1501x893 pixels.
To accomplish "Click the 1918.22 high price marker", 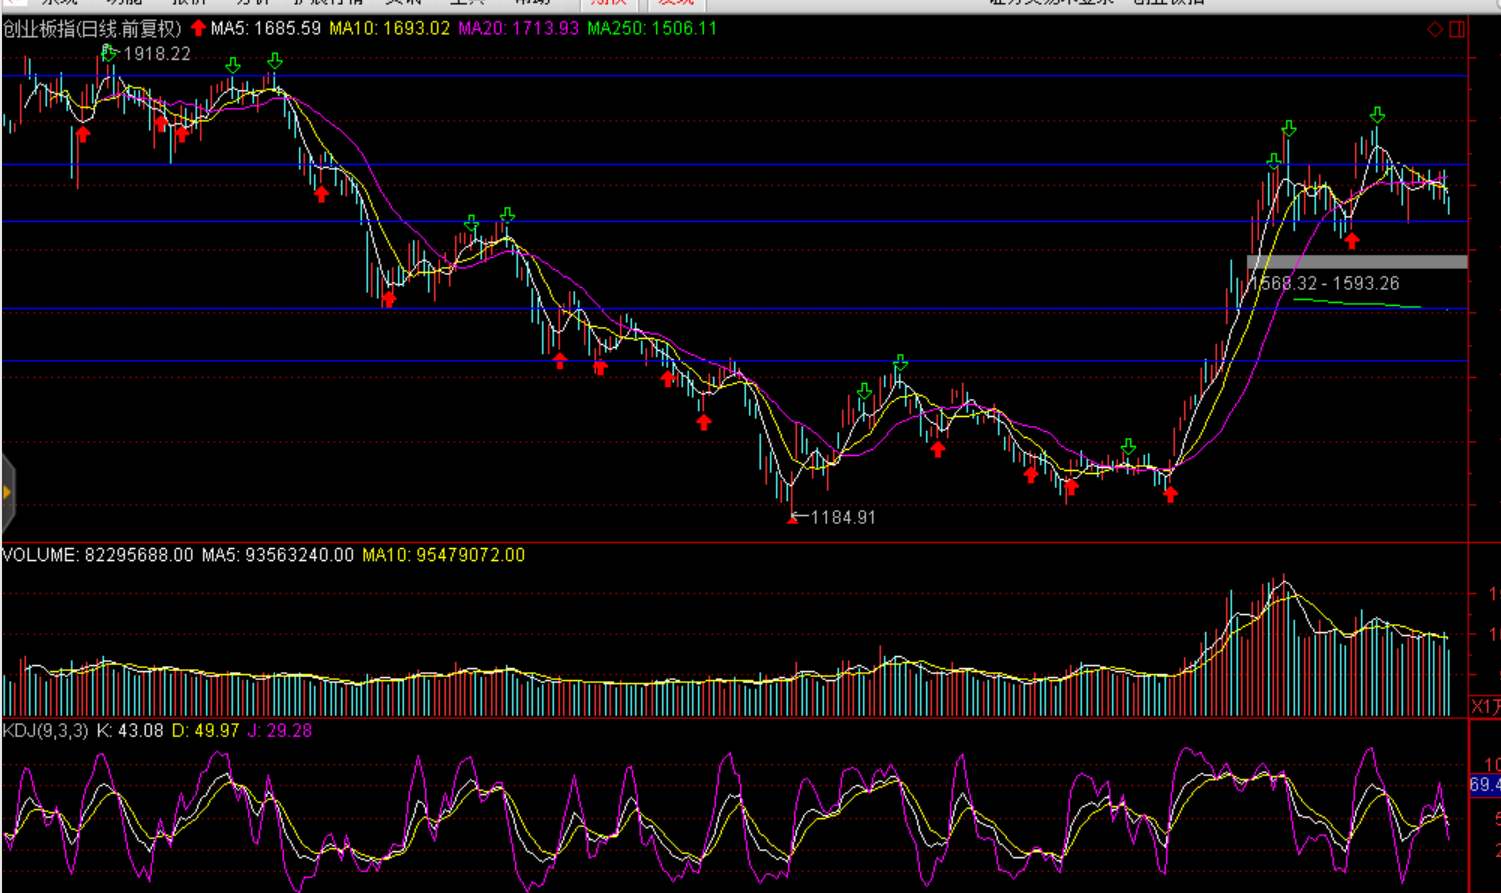I will pos(156,54).
